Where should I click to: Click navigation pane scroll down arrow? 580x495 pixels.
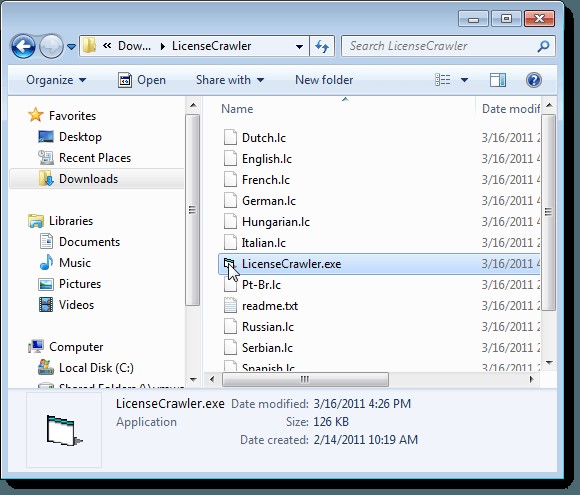tap(193, 379)
